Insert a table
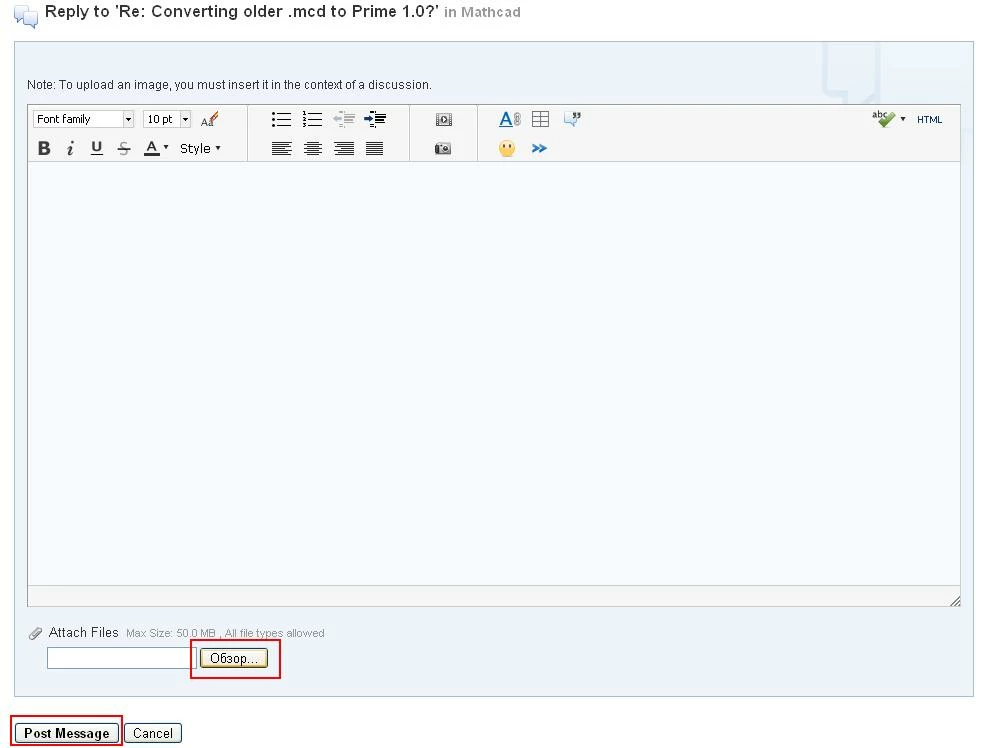The image size is (989, 748). pos(541,119)
